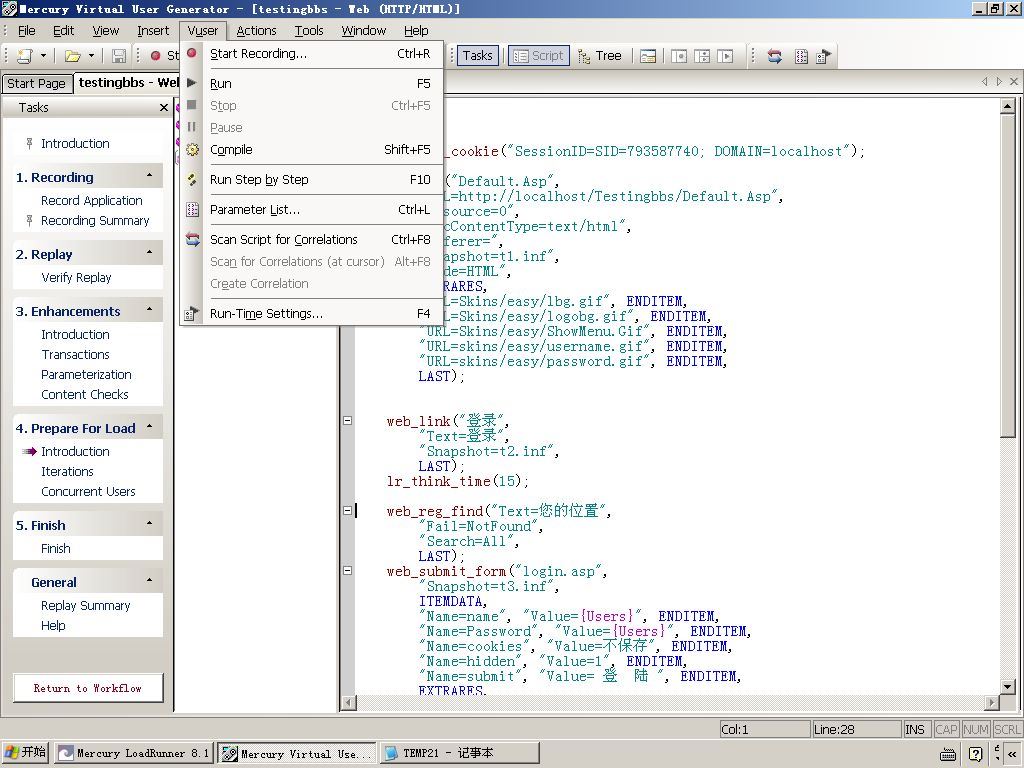Toggle the Tasks pane toolbar button

tap(477, 56)
